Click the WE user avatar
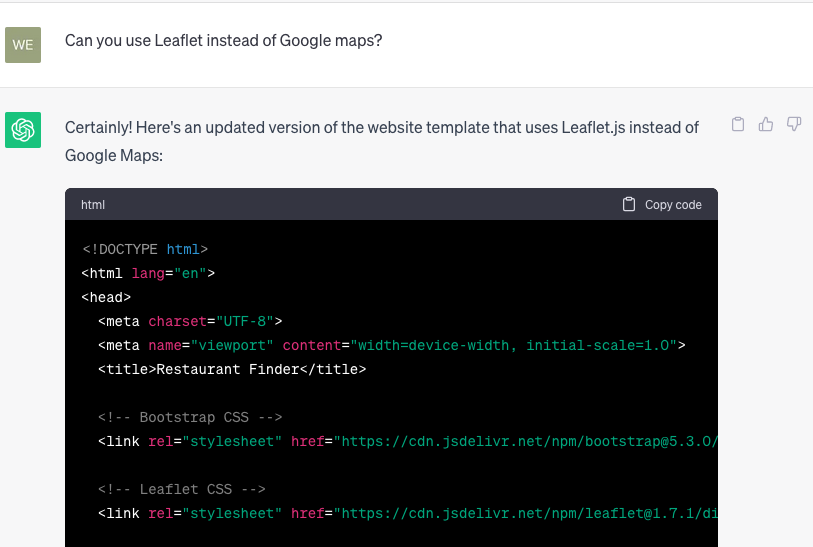The height and width of the screenshot is (547, 813). (x=23, y=45)
